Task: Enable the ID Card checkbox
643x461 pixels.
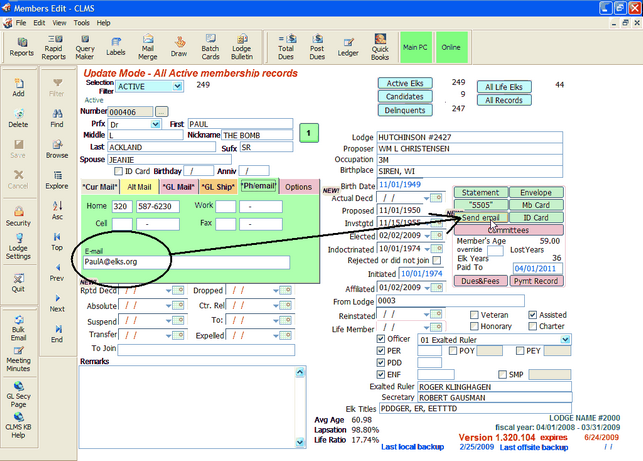Action: pos(117,170)
